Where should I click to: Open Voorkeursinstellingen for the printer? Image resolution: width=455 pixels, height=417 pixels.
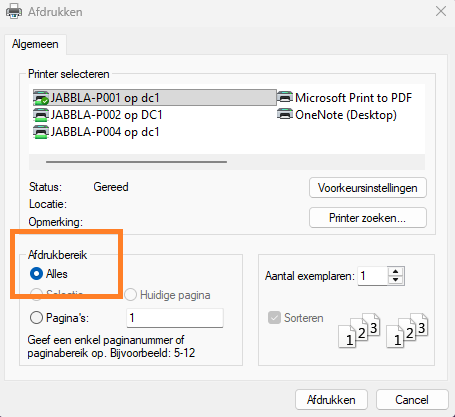coord(368,188)
